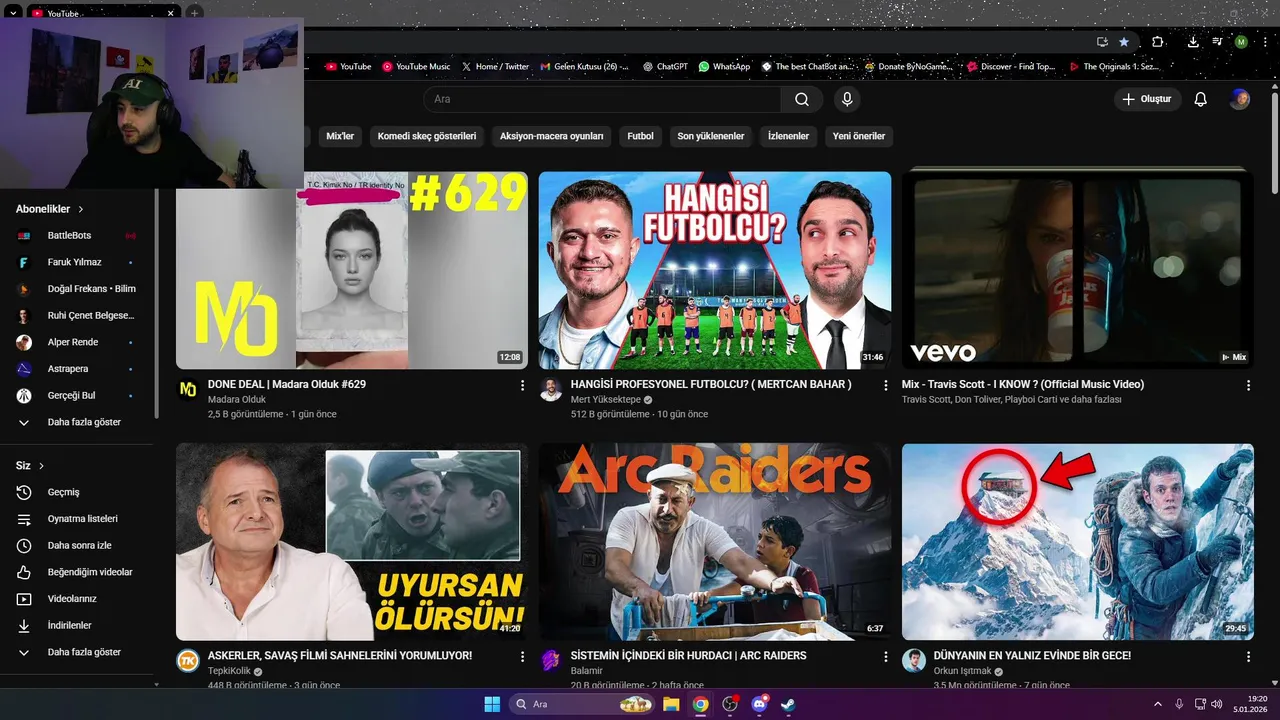The image size is (1280, 720).
Task: Expand the Siz section chevron
Action: (42, 466)
